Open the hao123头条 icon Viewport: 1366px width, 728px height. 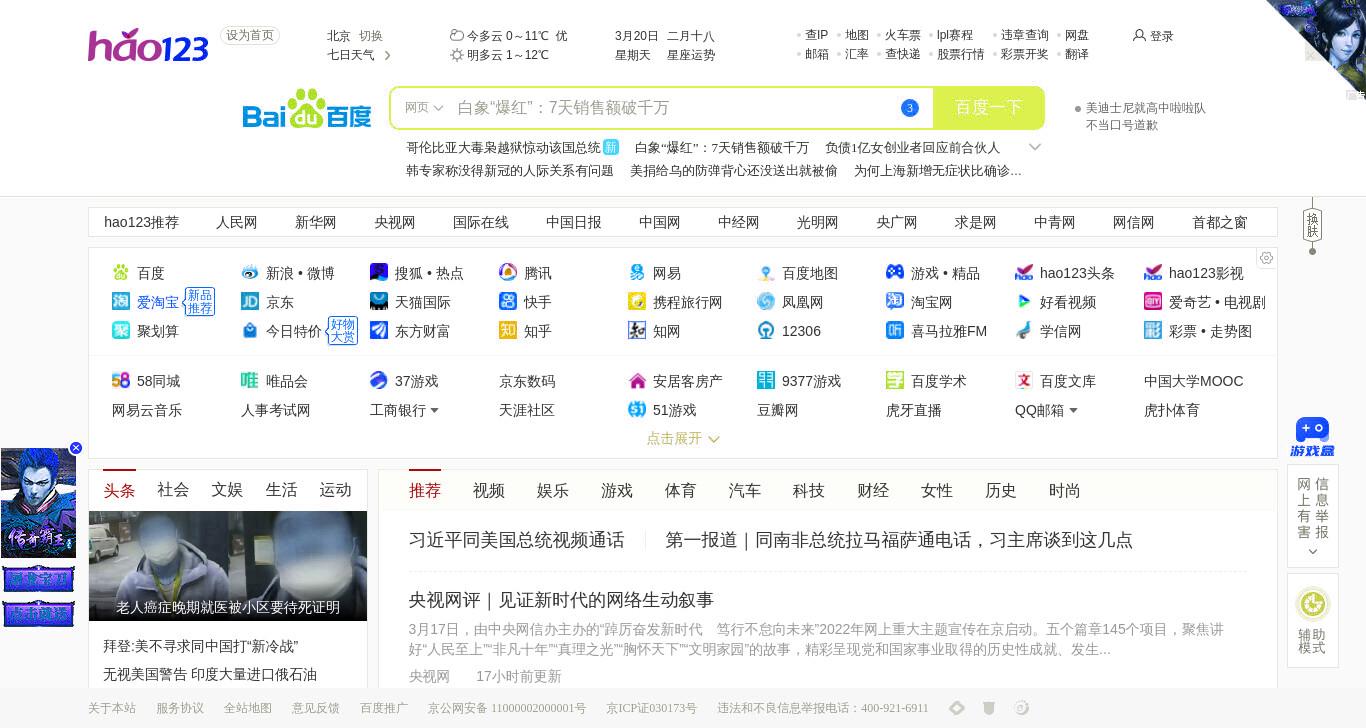click(x=1024, y=272)
